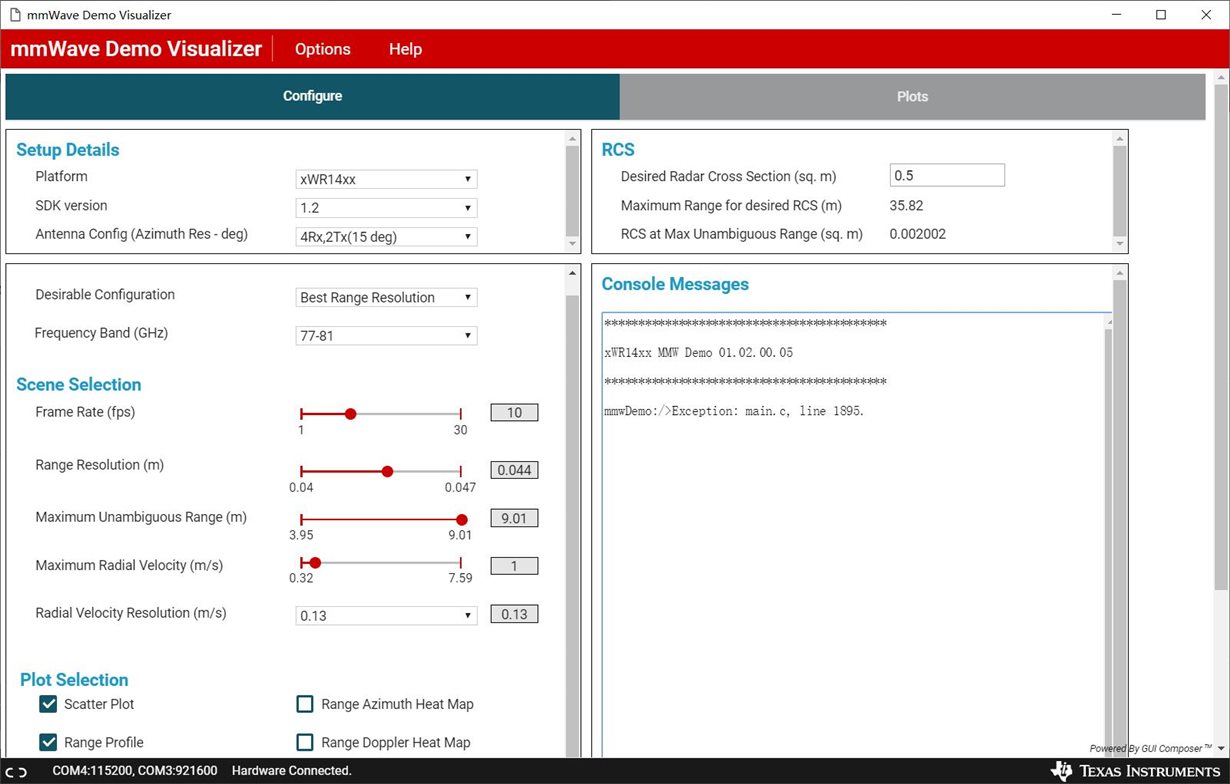
Task: Click the Console Messages heading
Action: pyautogui.click(x=675, y=284)
